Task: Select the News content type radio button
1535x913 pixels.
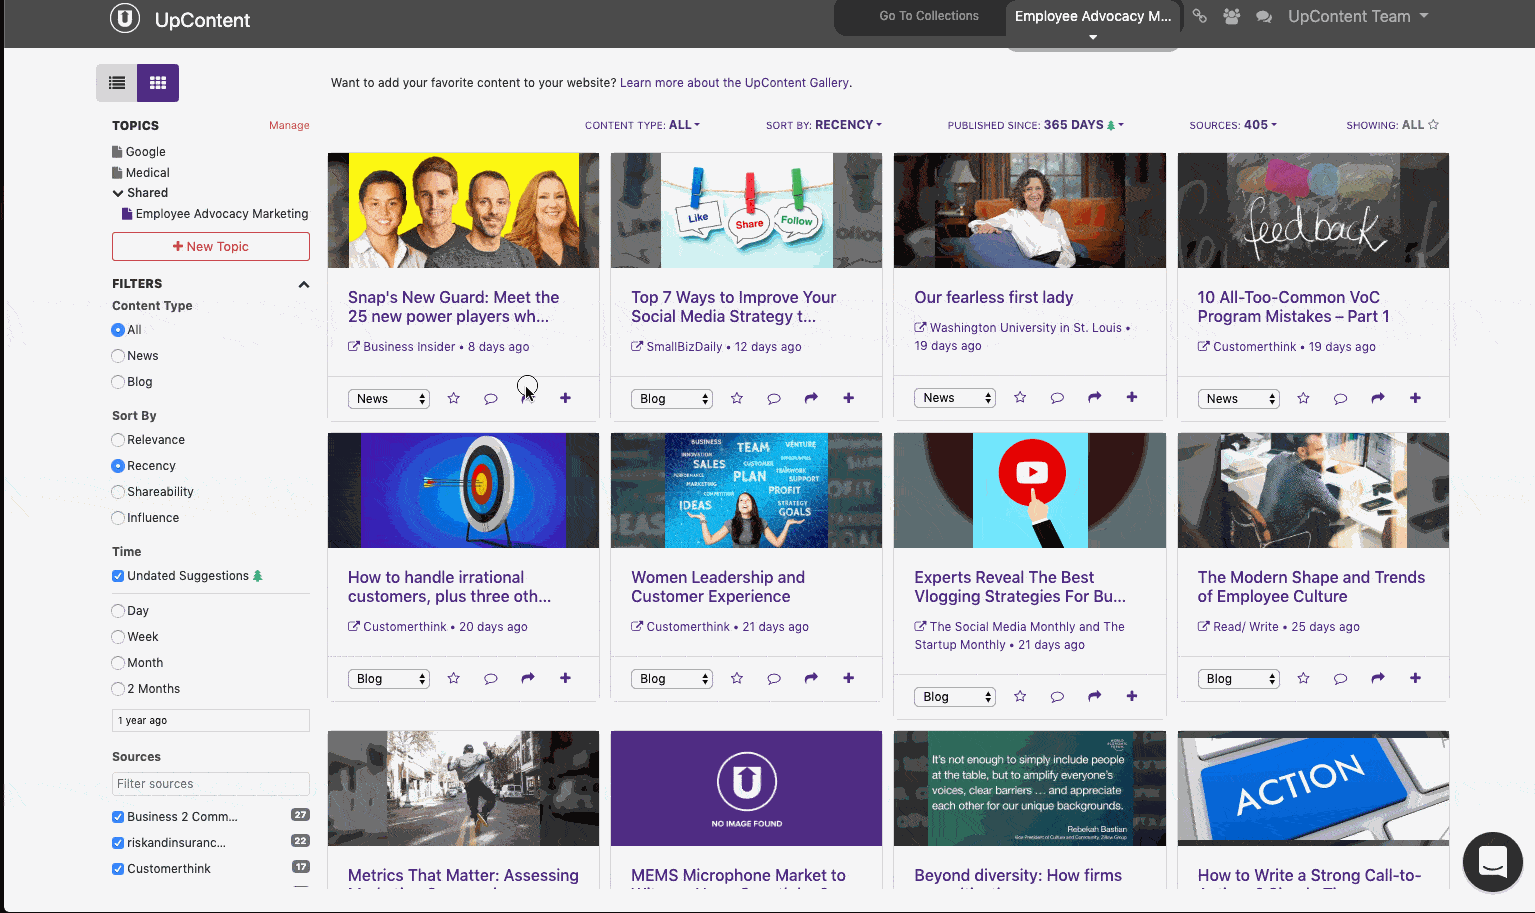Action: (117, 355)
